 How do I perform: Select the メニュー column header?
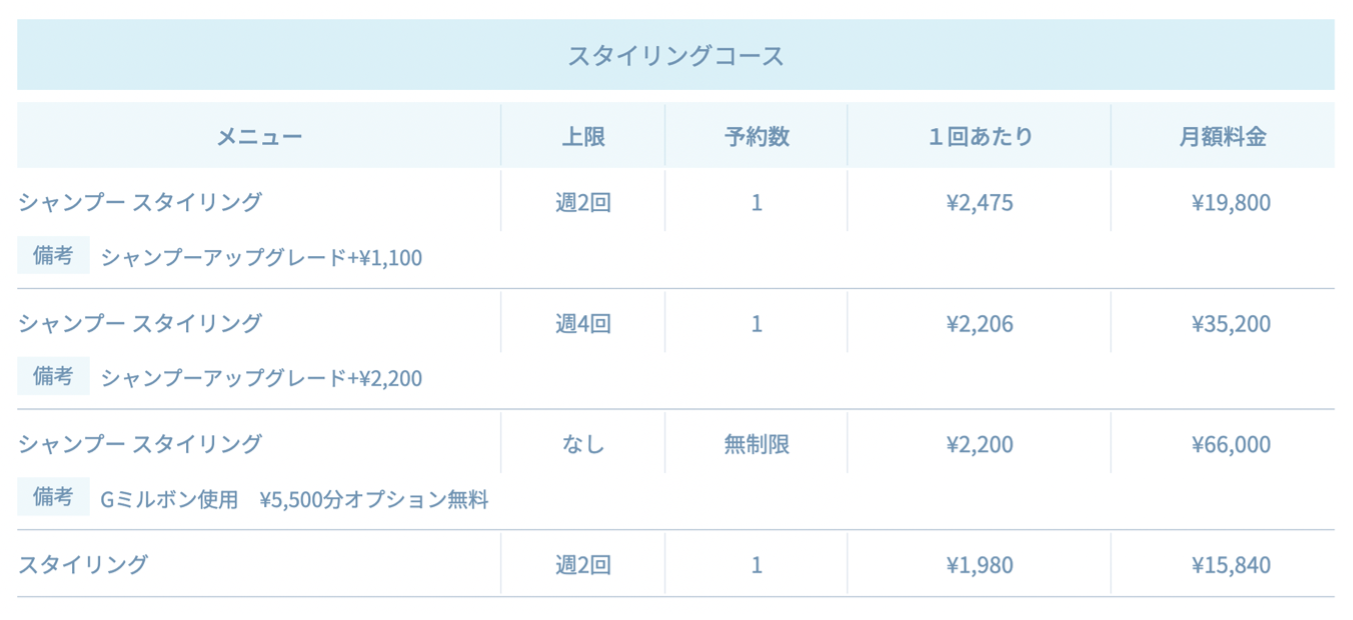[x=259, y=137]
